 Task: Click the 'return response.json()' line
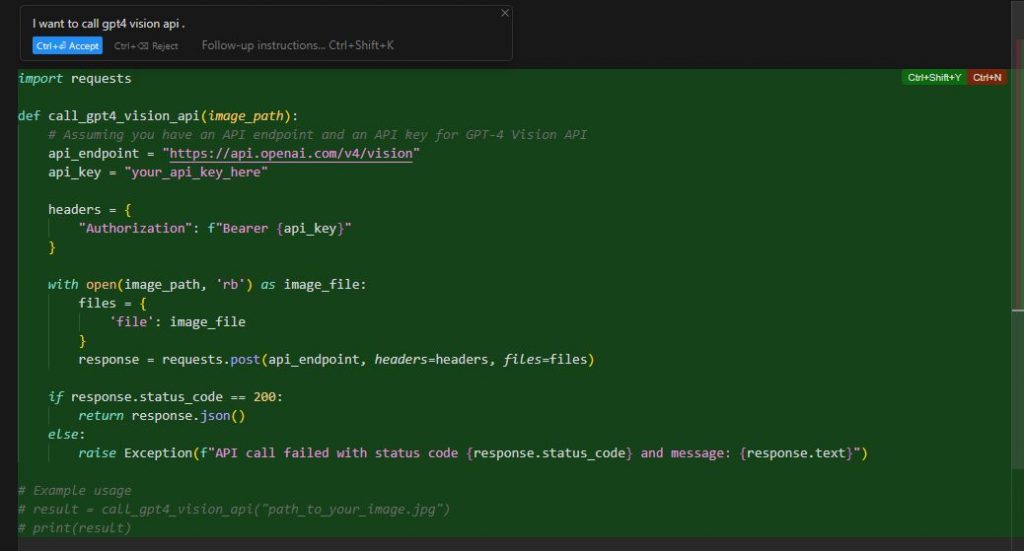click(162, 416)
